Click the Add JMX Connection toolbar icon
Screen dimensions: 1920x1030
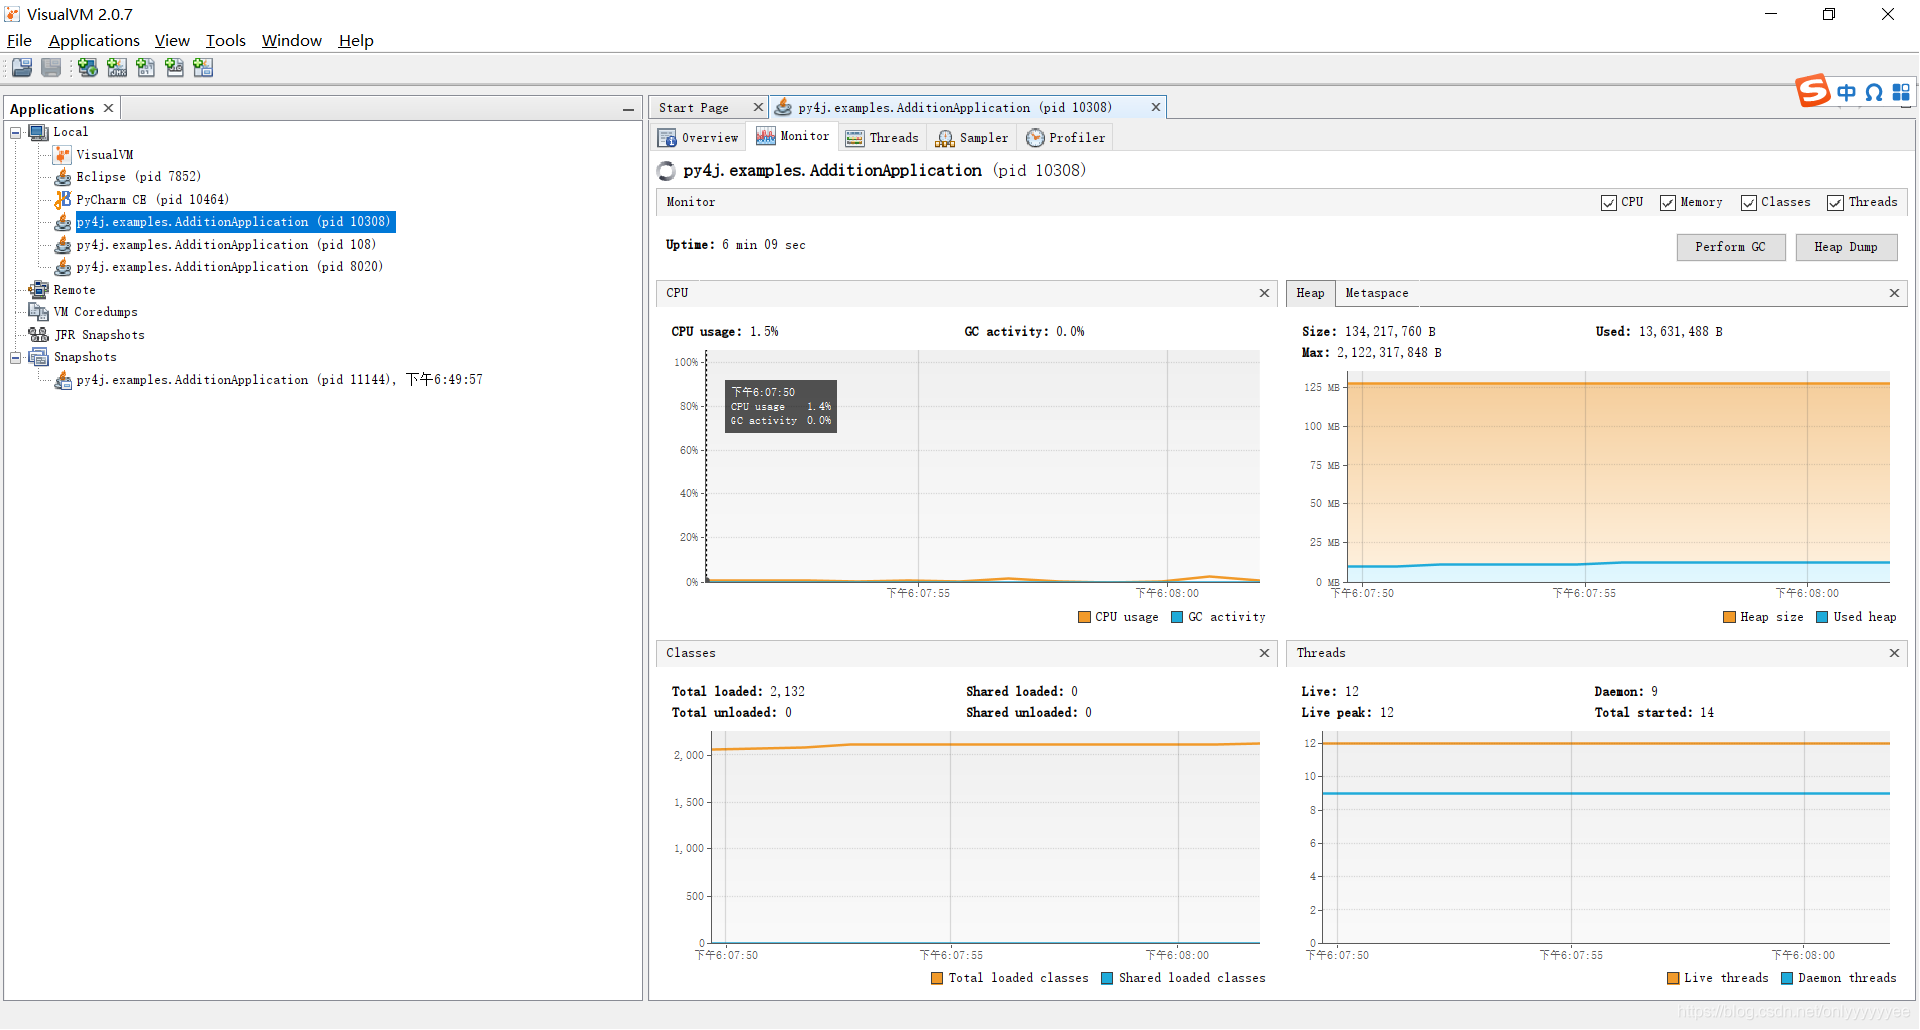pyautogui.click(x=117, y=67)
